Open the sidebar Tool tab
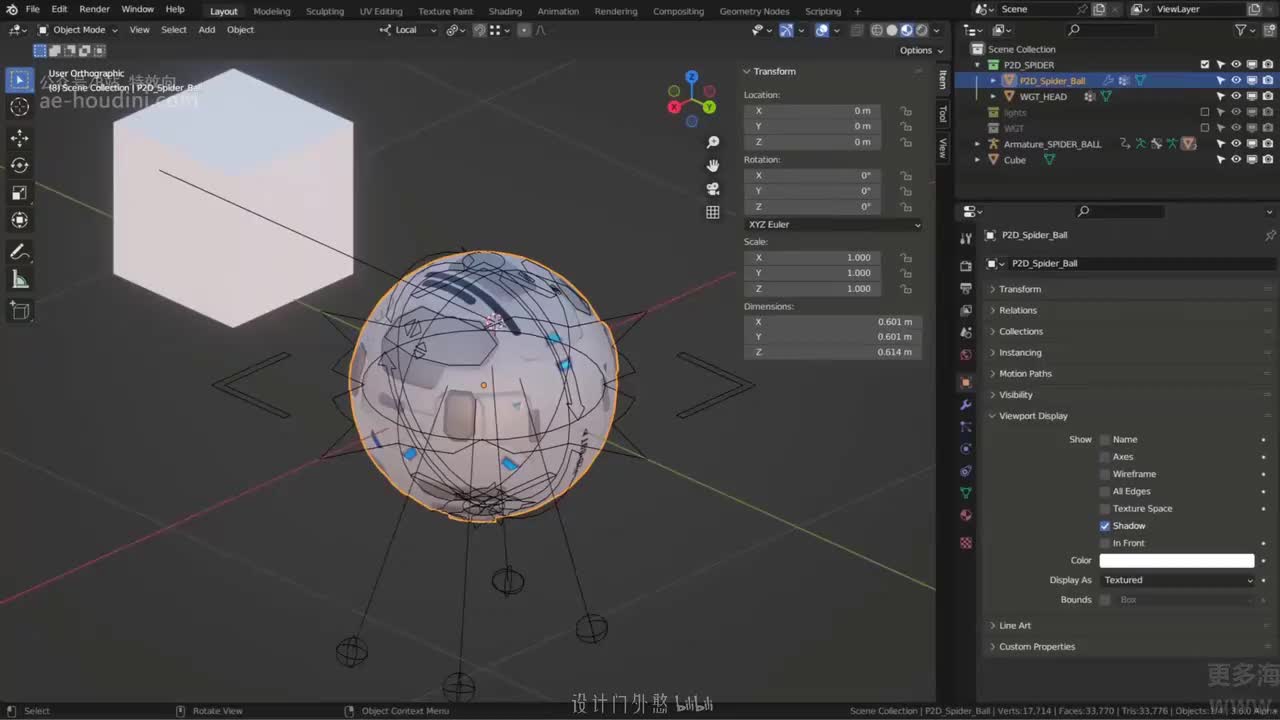 point(942,115)
